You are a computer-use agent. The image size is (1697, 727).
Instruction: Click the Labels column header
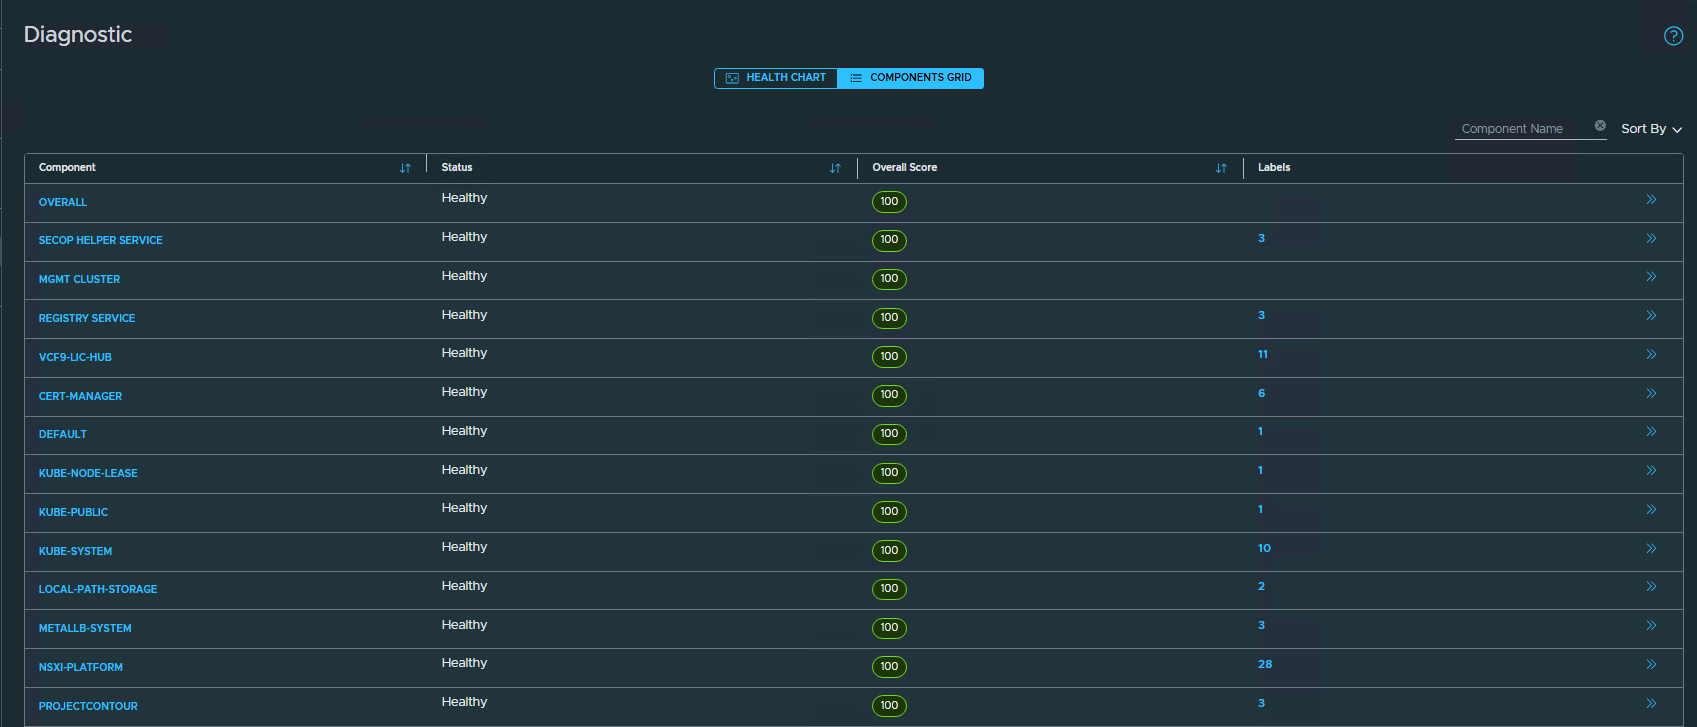pos(1274,168)
